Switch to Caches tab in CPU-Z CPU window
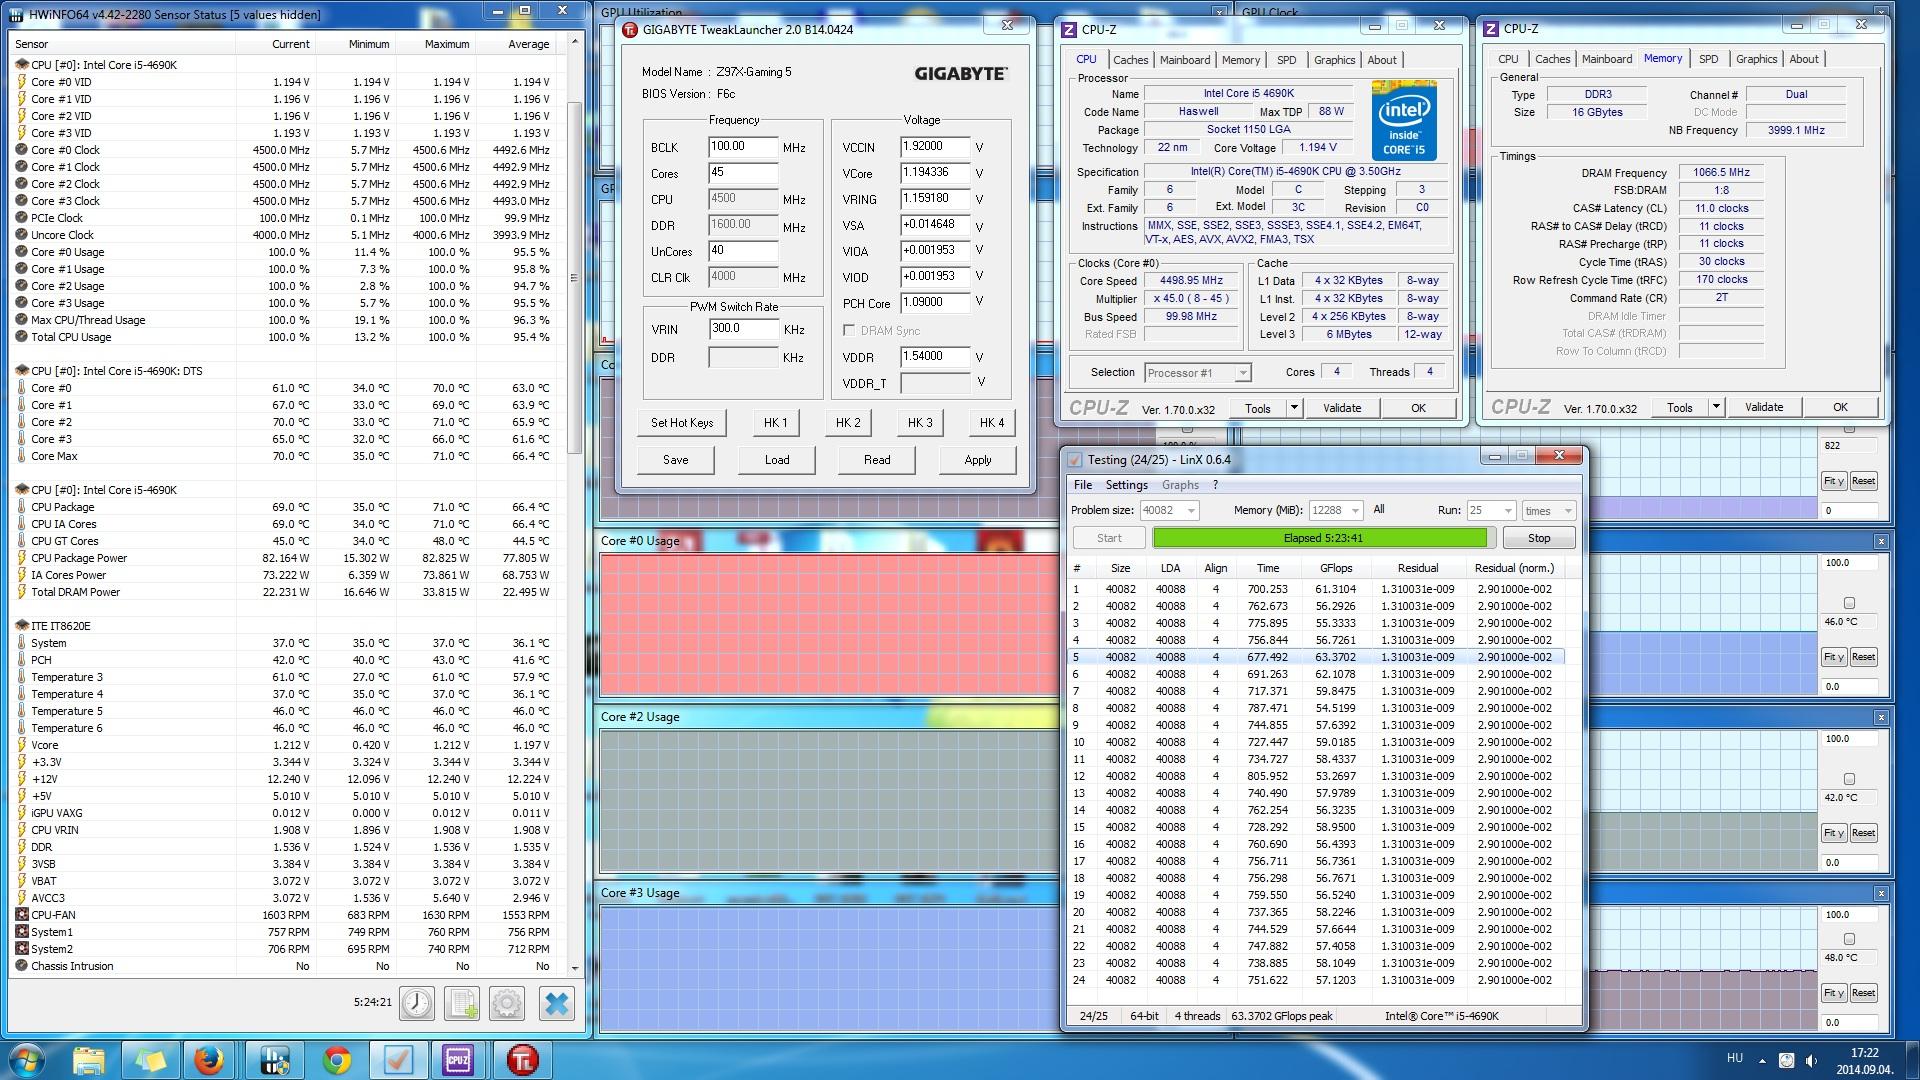The height and width of the screenshot is (1080, 1920). point(1131,60)
